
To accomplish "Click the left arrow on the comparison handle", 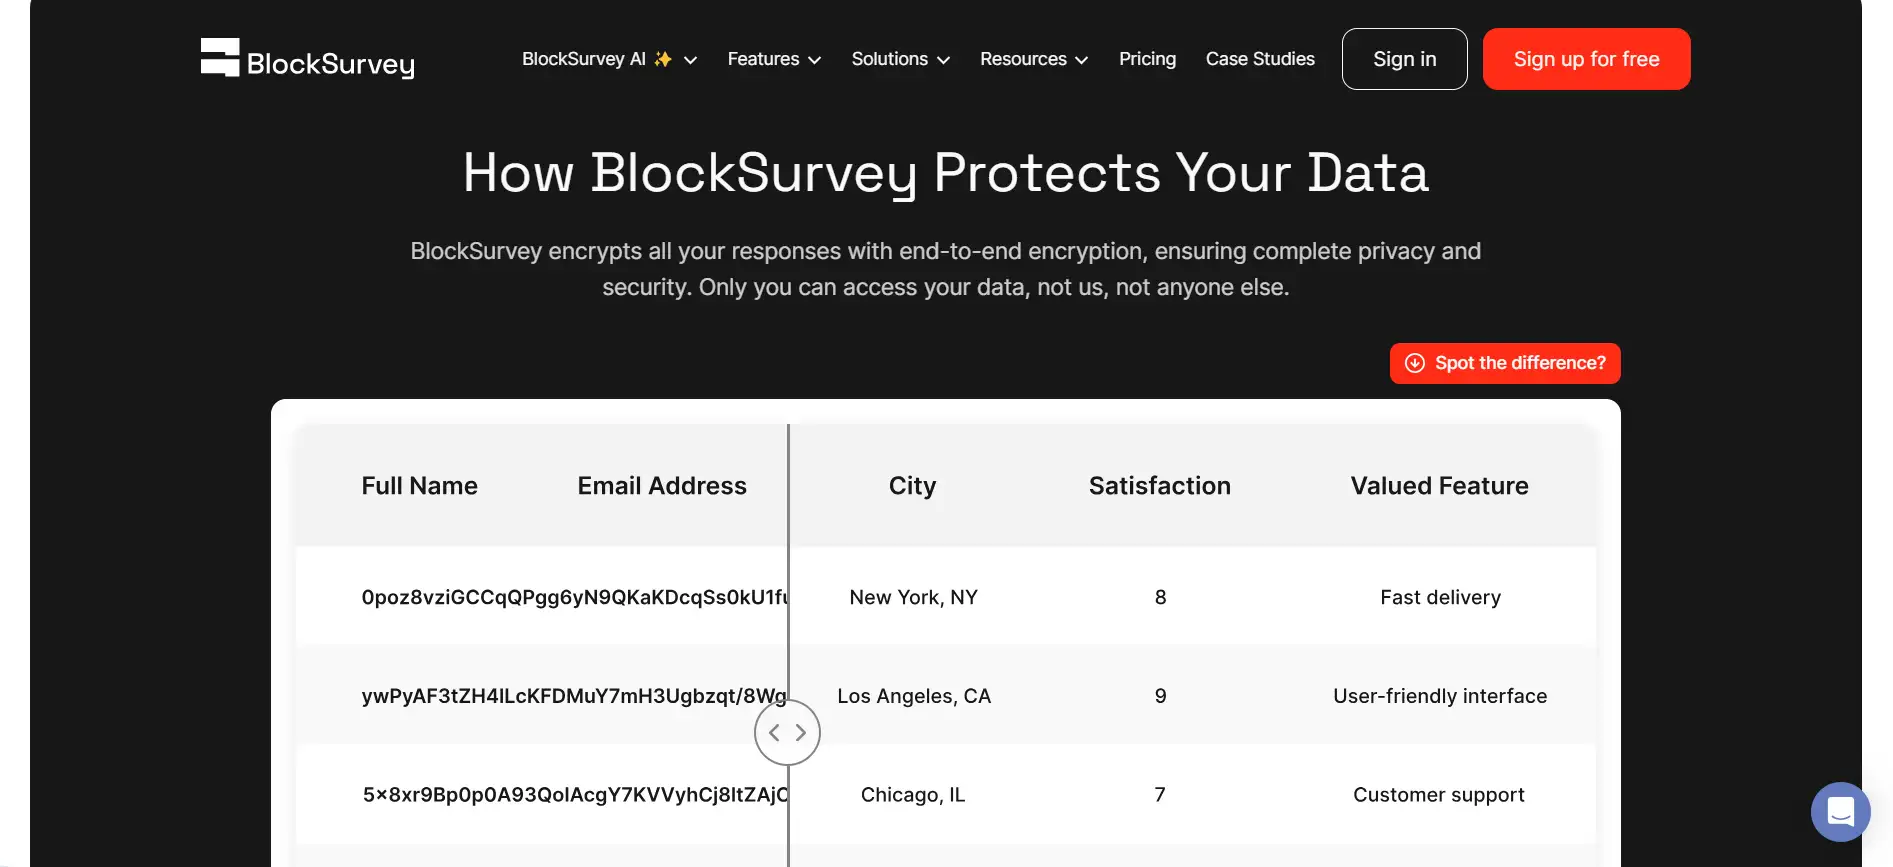I will [x=775, y=733].
